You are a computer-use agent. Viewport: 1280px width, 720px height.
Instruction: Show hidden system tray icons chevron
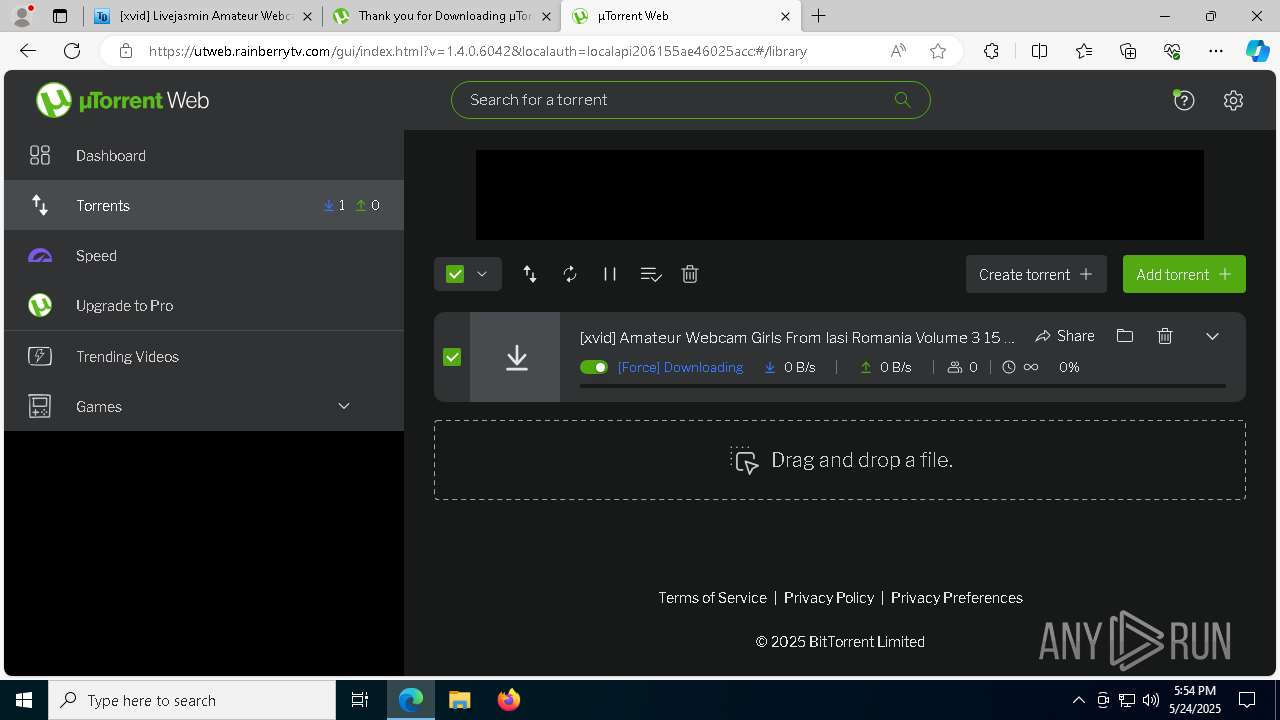[1078, 700]
